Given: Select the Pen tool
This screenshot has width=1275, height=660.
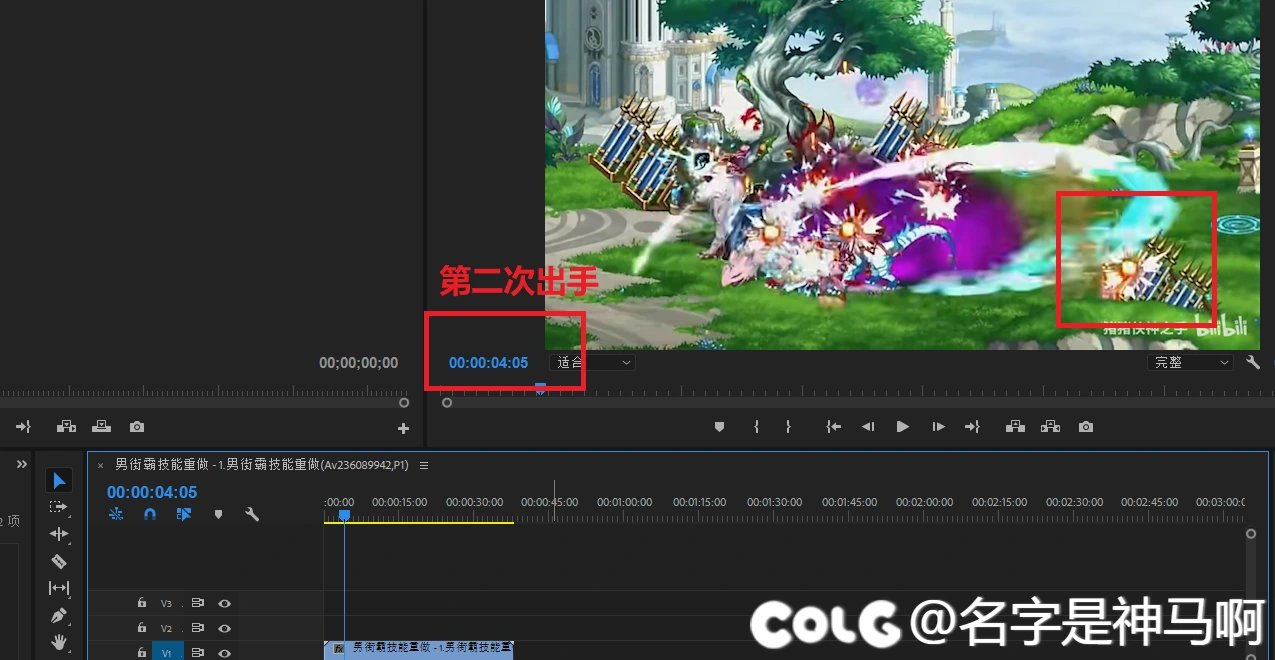Looking at the screenshot, I should click(x=59, y=615).
